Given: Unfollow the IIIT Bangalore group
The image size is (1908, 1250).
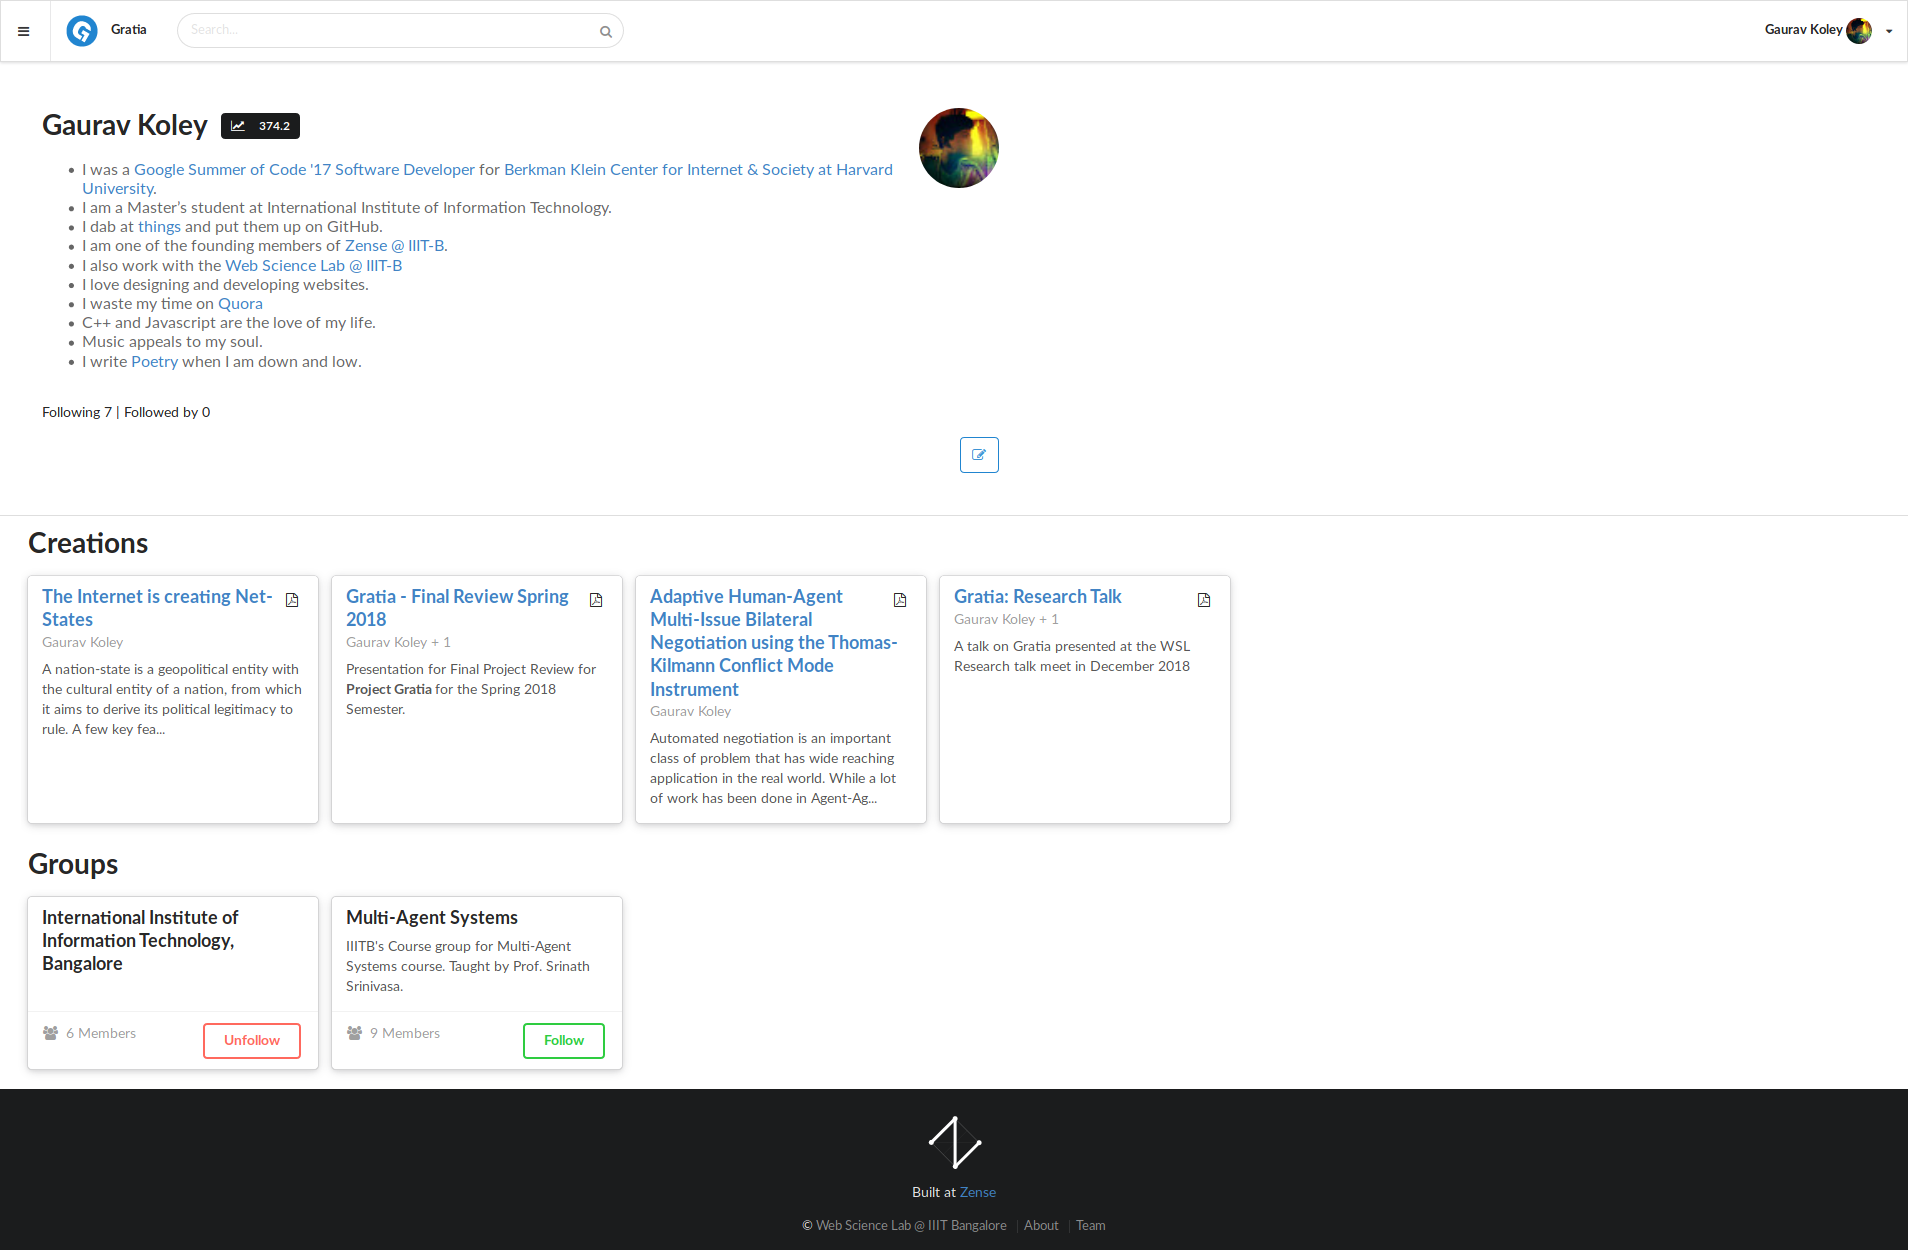Looking at the screenshot, I should (252, 1041).
